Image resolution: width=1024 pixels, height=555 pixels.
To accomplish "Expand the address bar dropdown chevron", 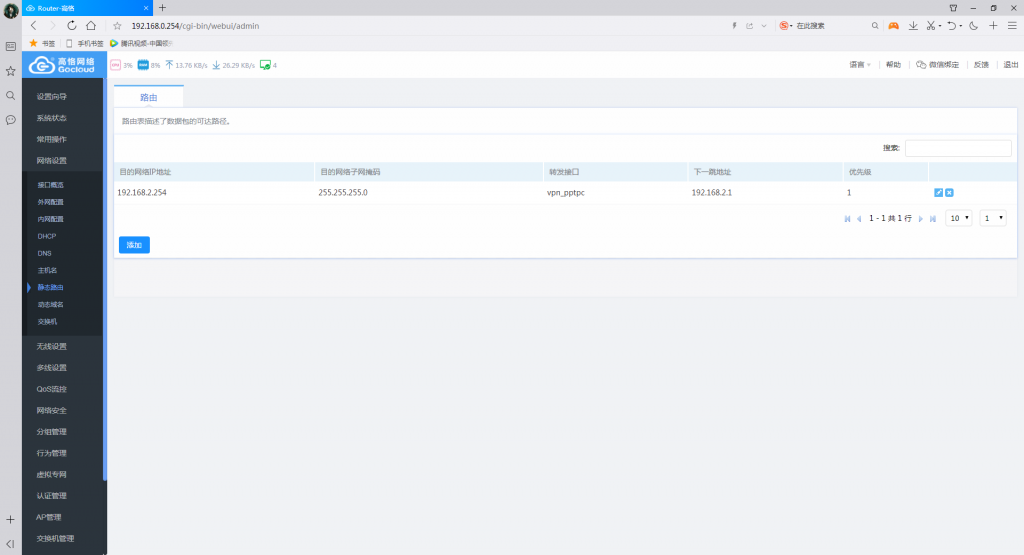I will (x=763, y=26).
